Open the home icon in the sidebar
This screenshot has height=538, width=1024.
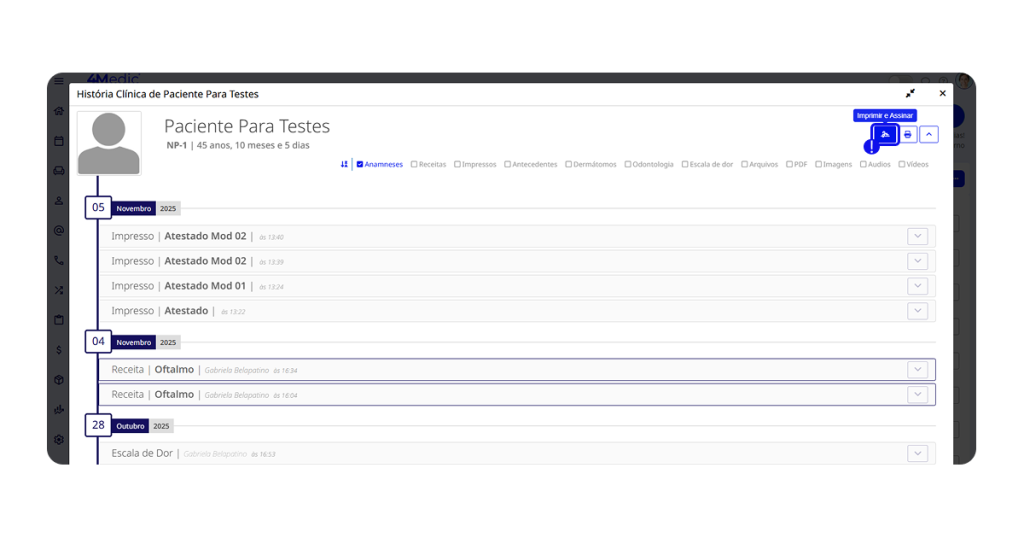tap(59, 111)
